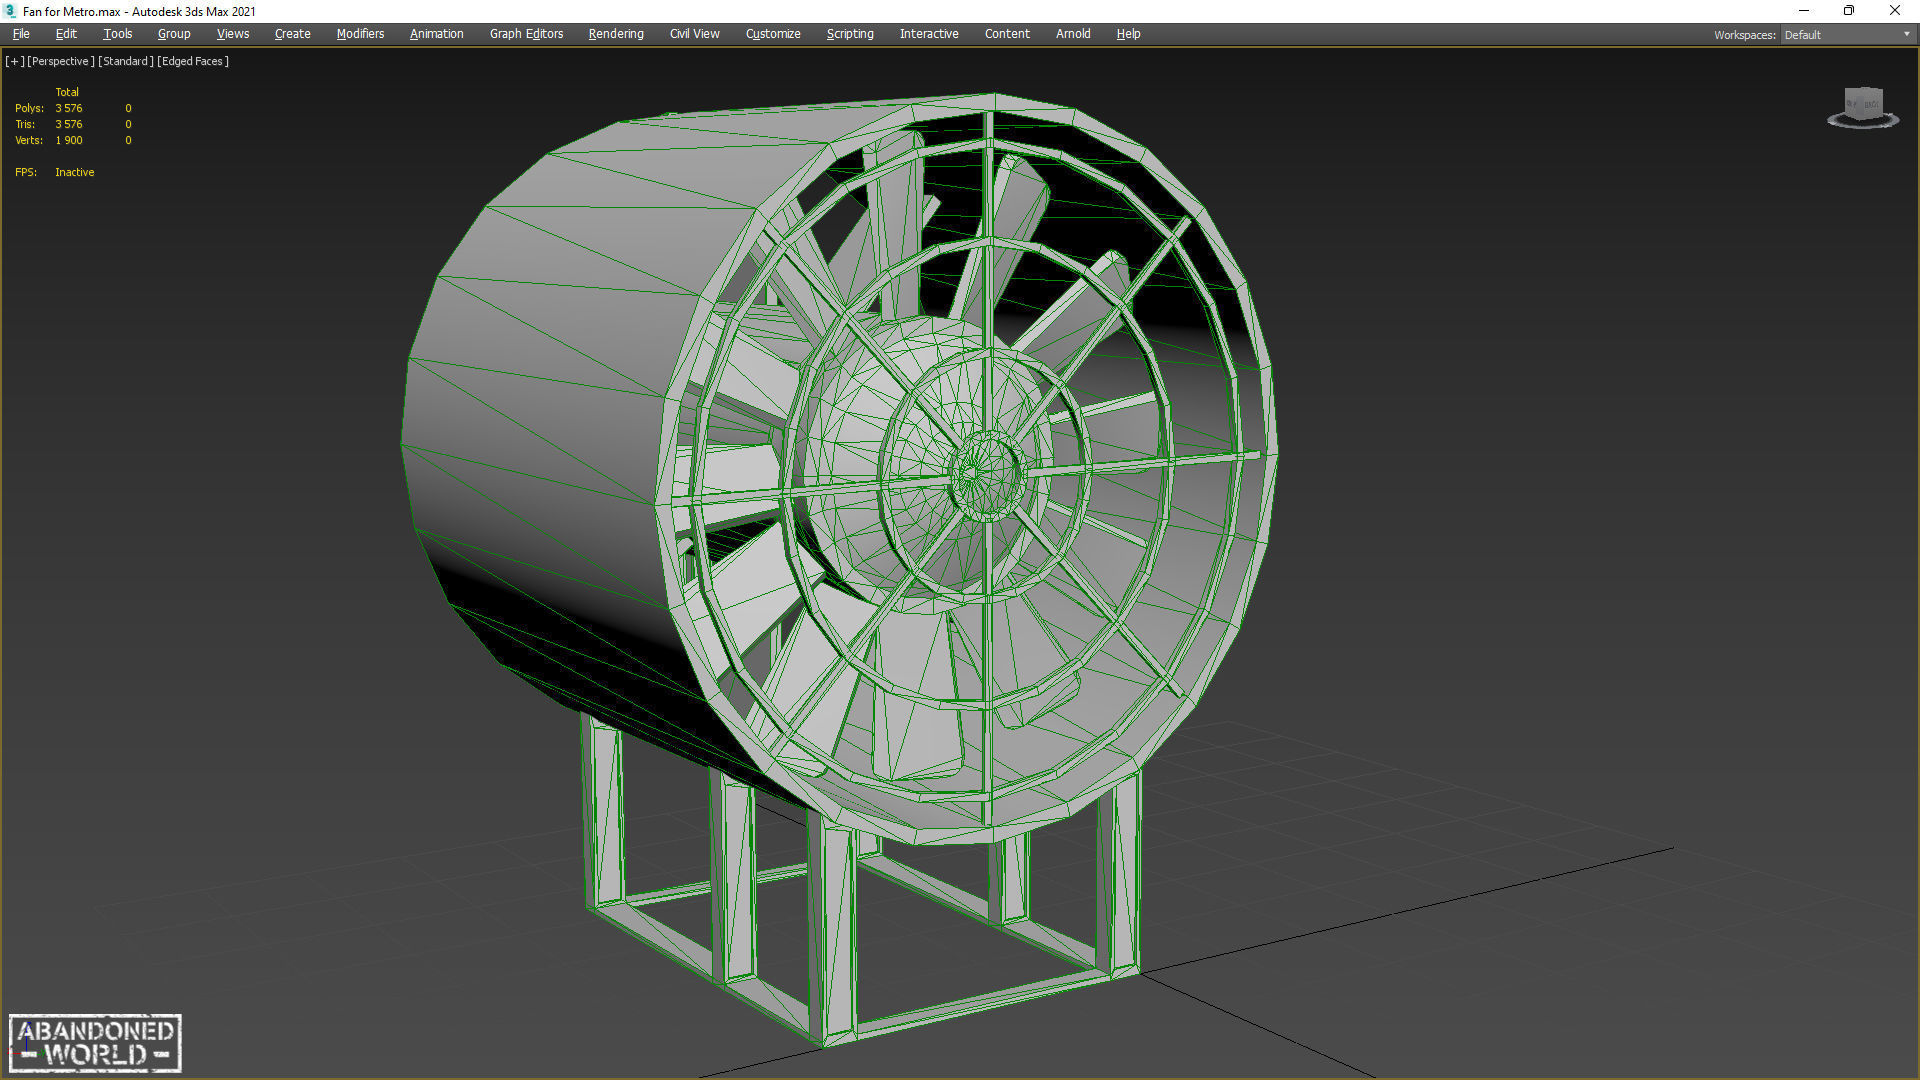
Task: Open the Help menu
Action: coord(1128,34)
